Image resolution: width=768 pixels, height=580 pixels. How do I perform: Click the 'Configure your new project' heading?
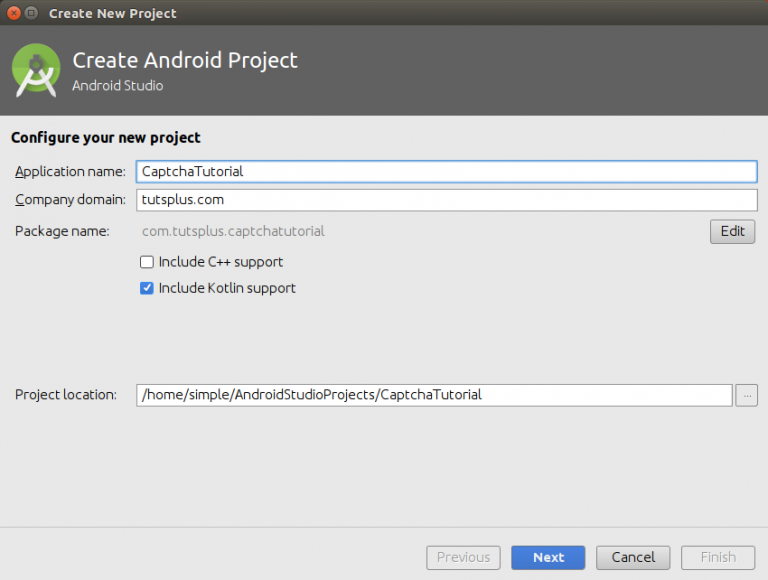pos(106,138)
